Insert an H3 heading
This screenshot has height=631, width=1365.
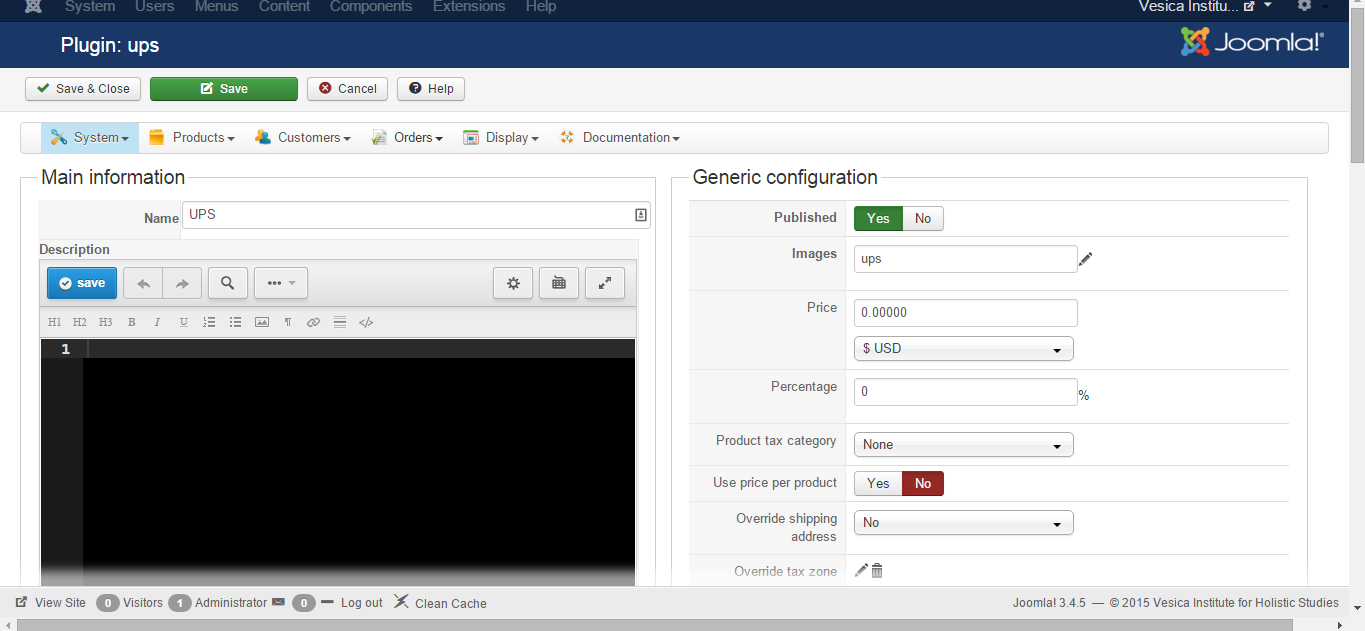click(106, 322)
